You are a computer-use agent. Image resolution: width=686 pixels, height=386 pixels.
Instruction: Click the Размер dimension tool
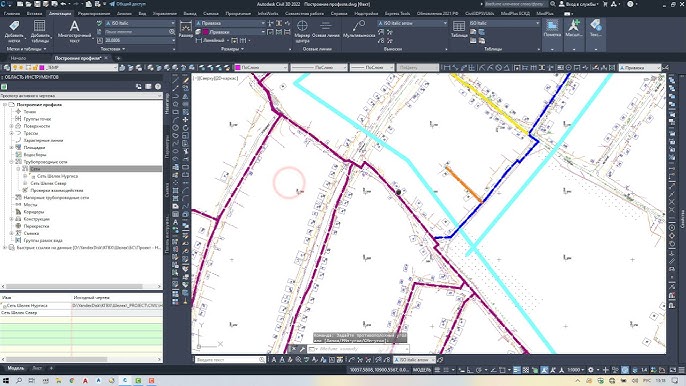click(x=186, y=29)
